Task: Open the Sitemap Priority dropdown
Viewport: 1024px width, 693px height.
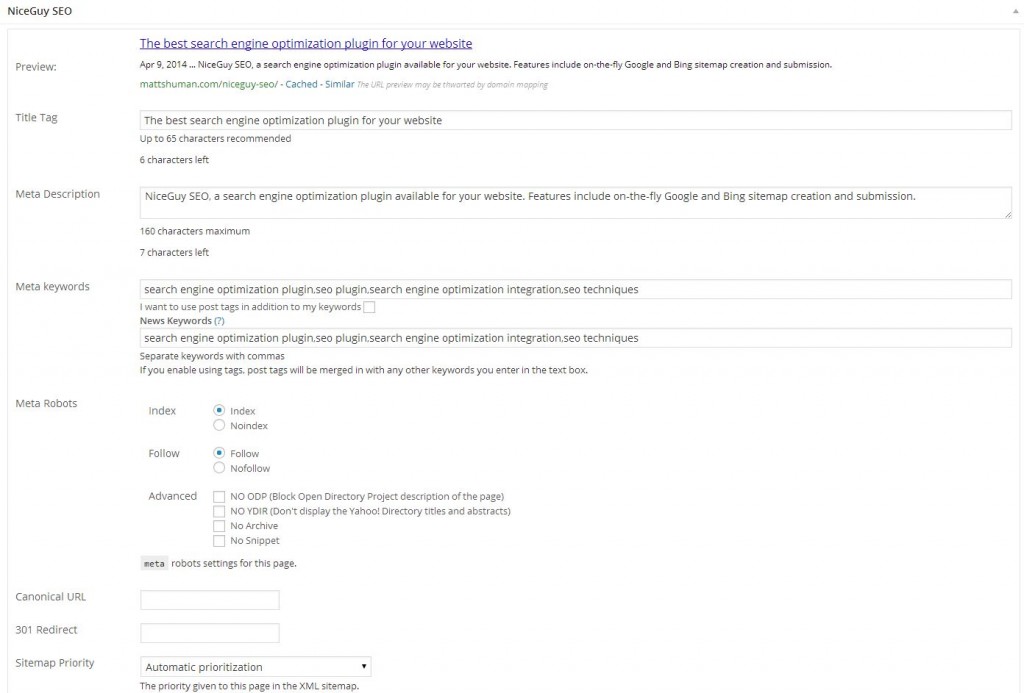Action: click(255, 667)
